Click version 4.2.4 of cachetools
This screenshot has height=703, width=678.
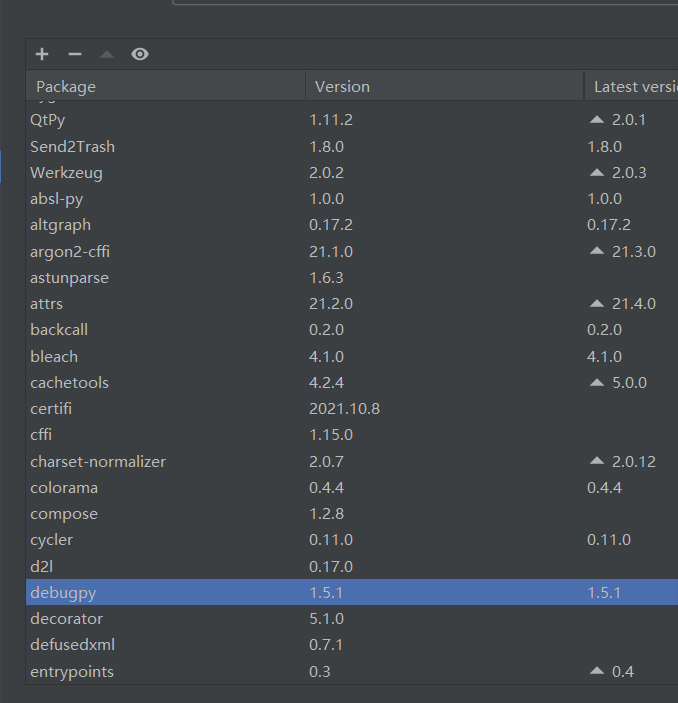[x=326, y=382]
